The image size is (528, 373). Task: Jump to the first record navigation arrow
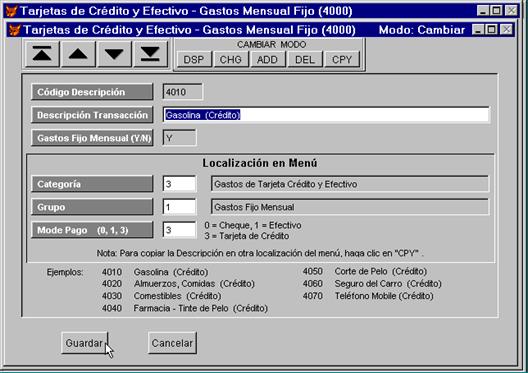coord(42,54)
